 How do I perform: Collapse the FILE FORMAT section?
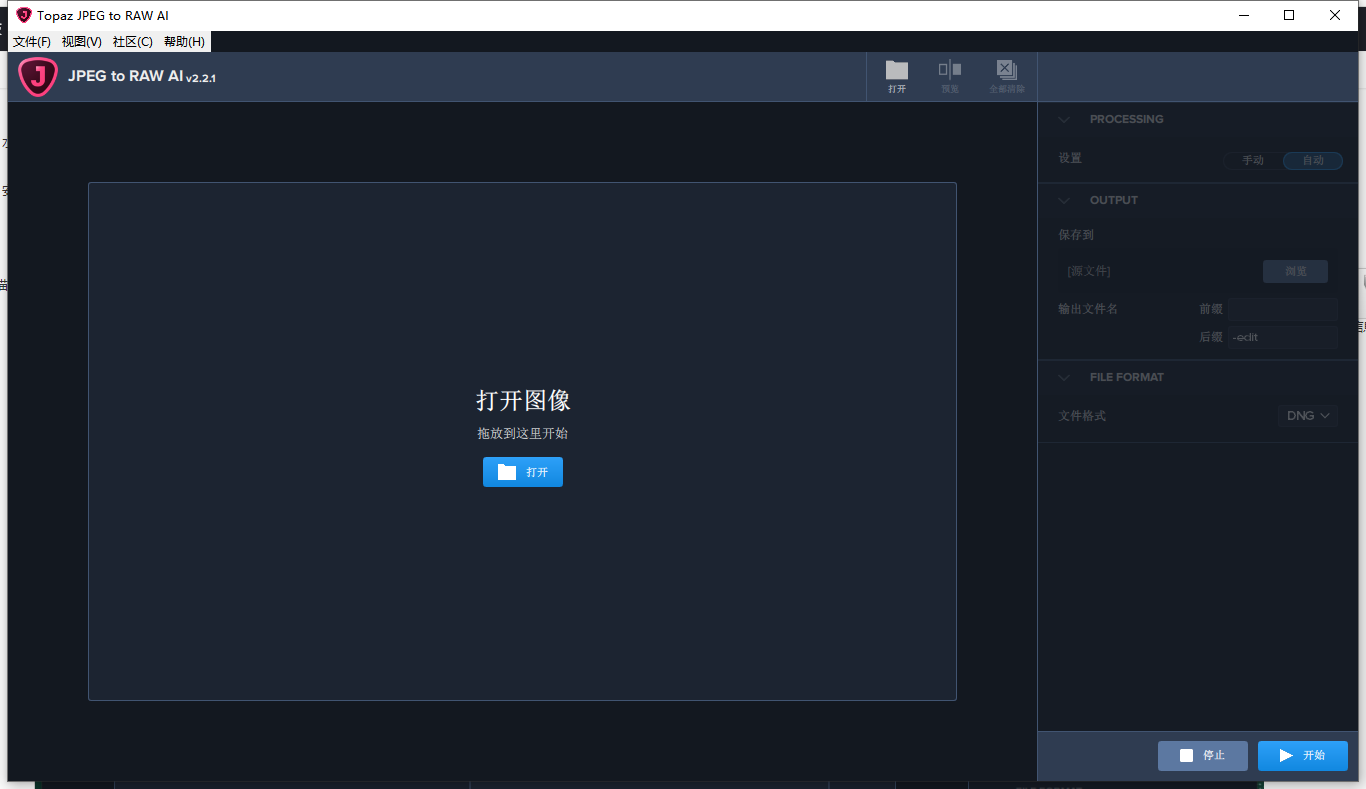point(1065,377)
